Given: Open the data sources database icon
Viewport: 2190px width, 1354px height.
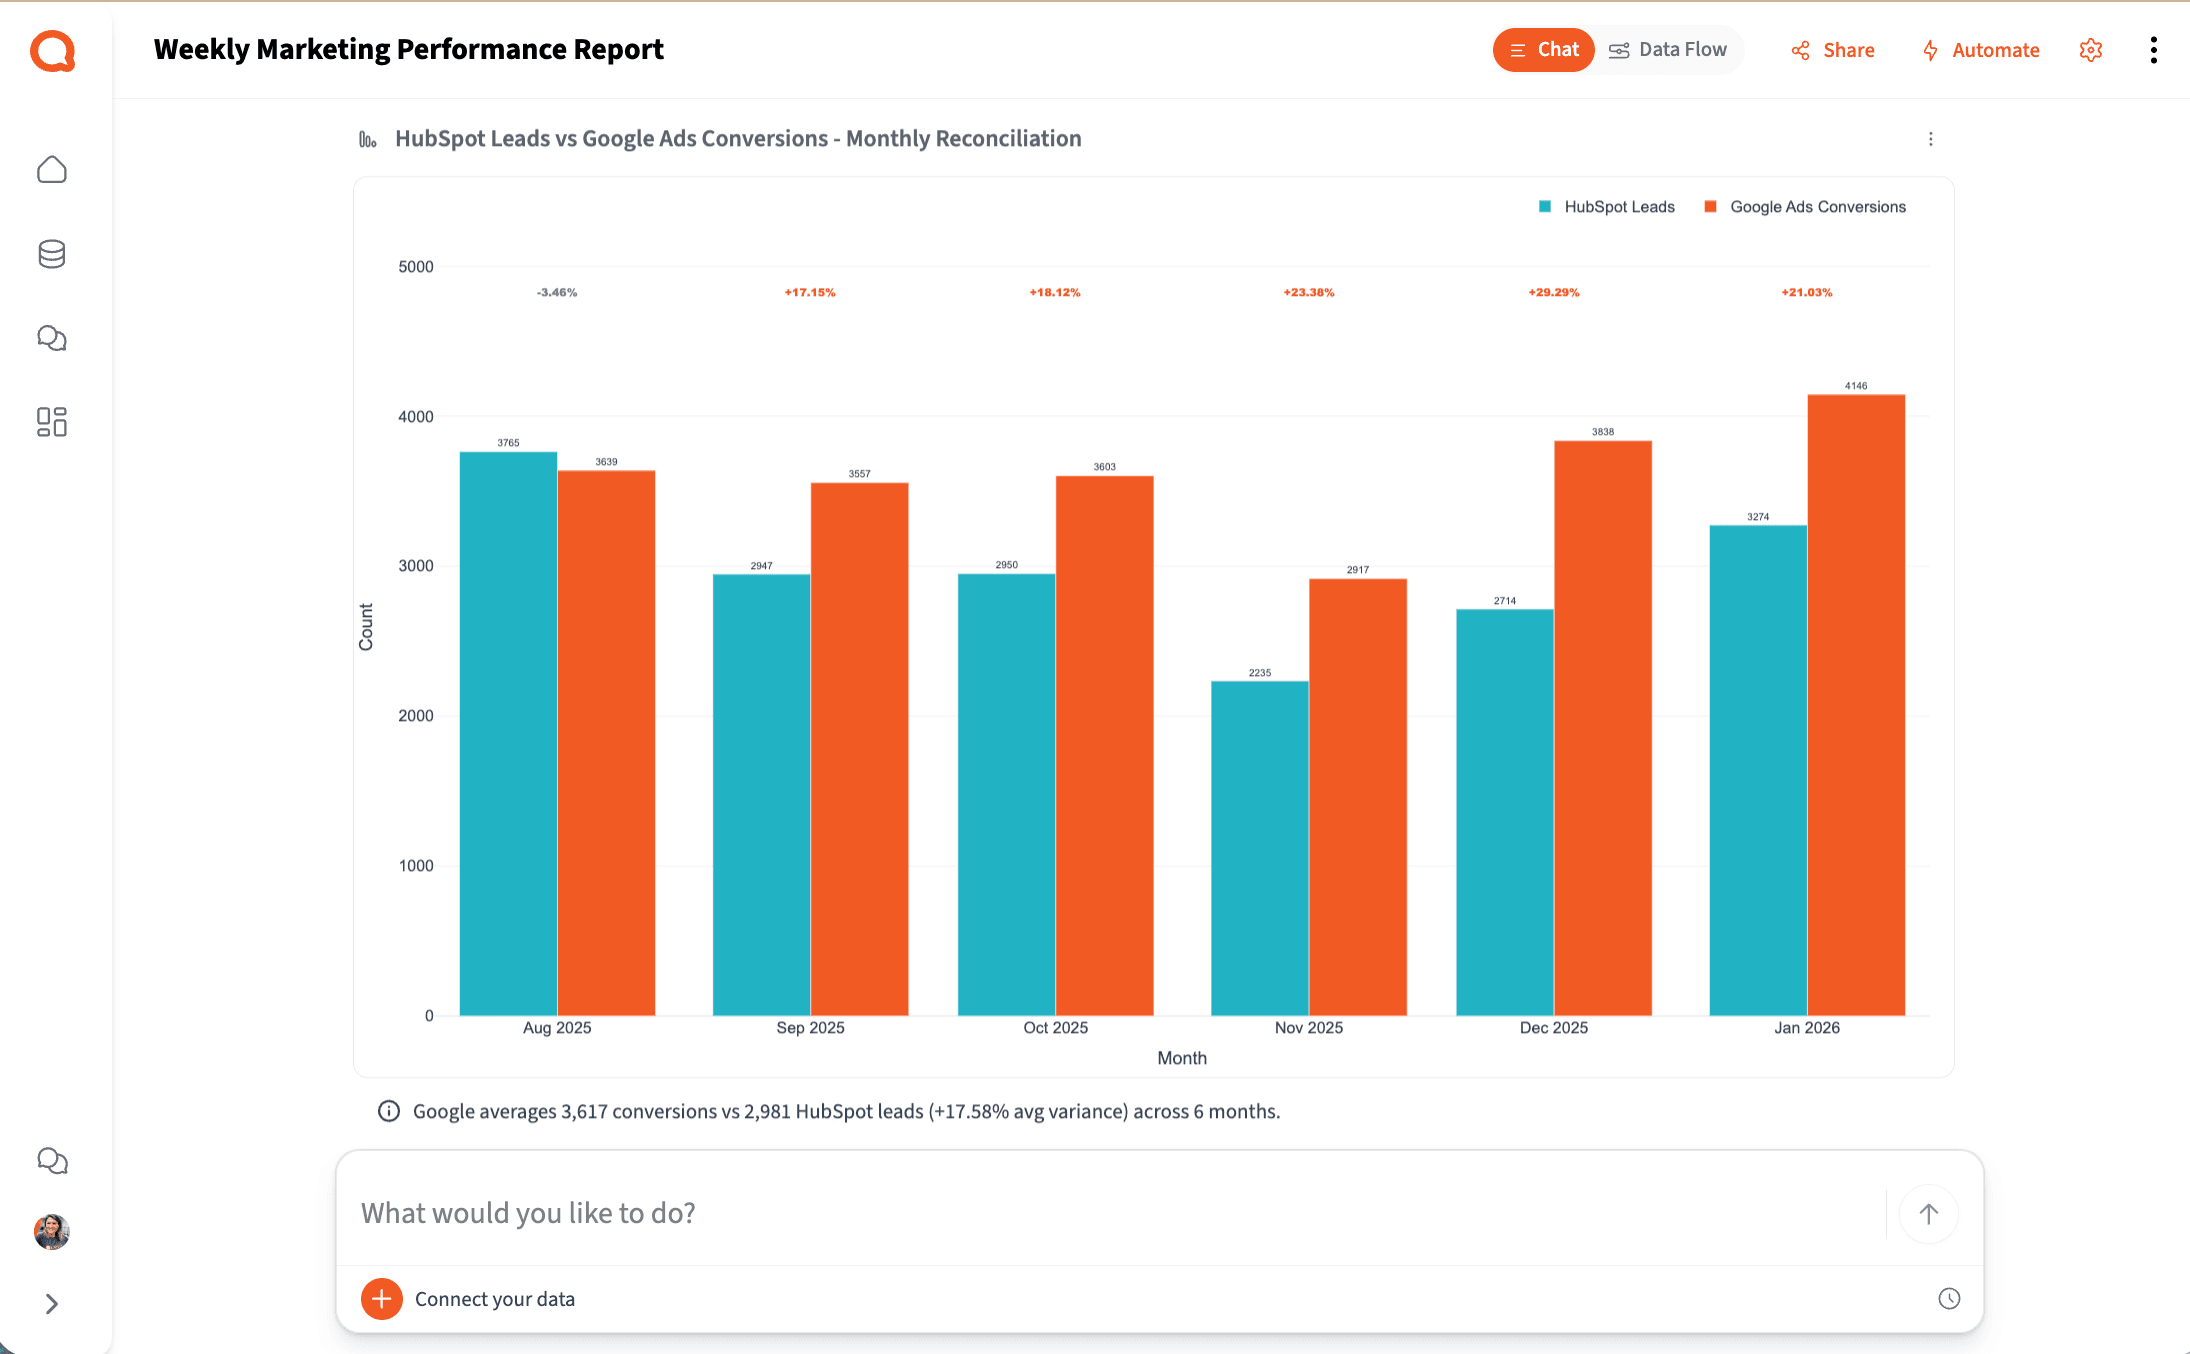Looking at the screenshot, I should point(52,254).
